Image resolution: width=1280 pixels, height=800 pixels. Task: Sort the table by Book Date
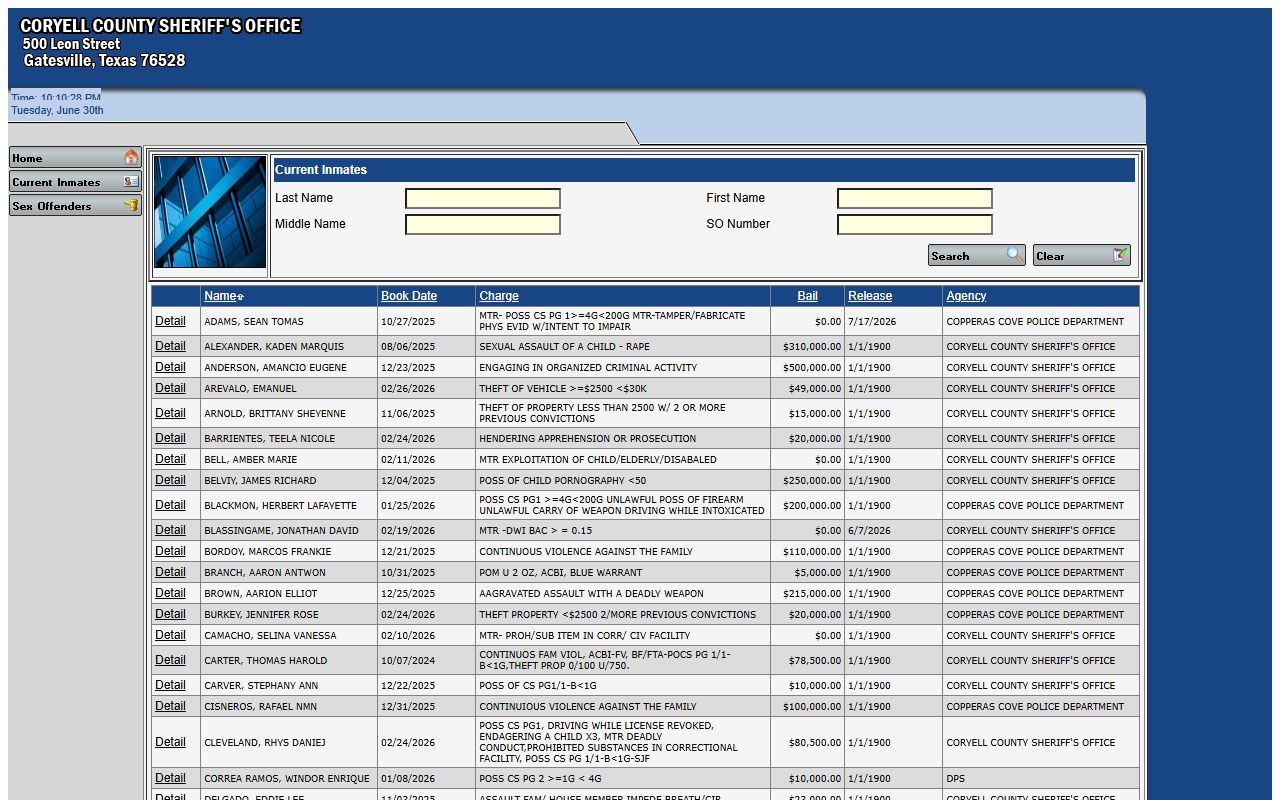point(409,296)
